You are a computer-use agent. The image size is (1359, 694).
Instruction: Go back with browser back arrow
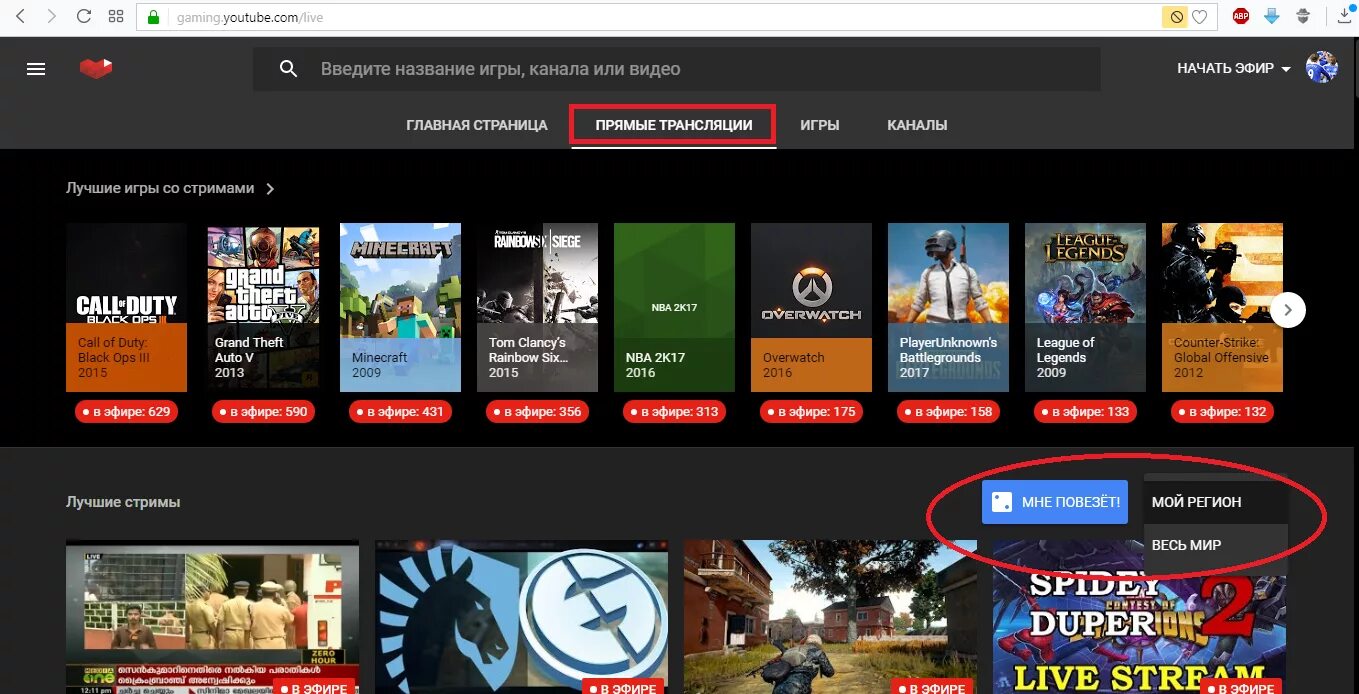(21, 17)
